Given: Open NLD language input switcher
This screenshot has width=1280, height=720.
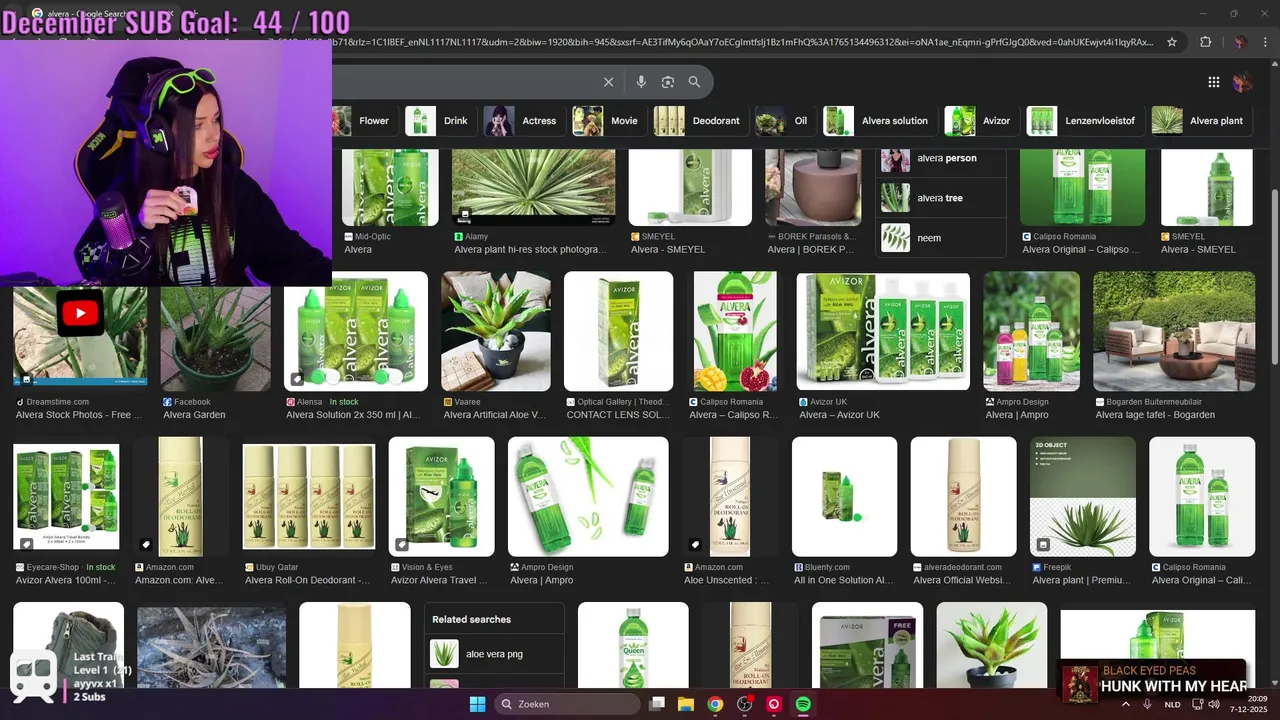Looking at the screenshot, I should [1172, 704].
